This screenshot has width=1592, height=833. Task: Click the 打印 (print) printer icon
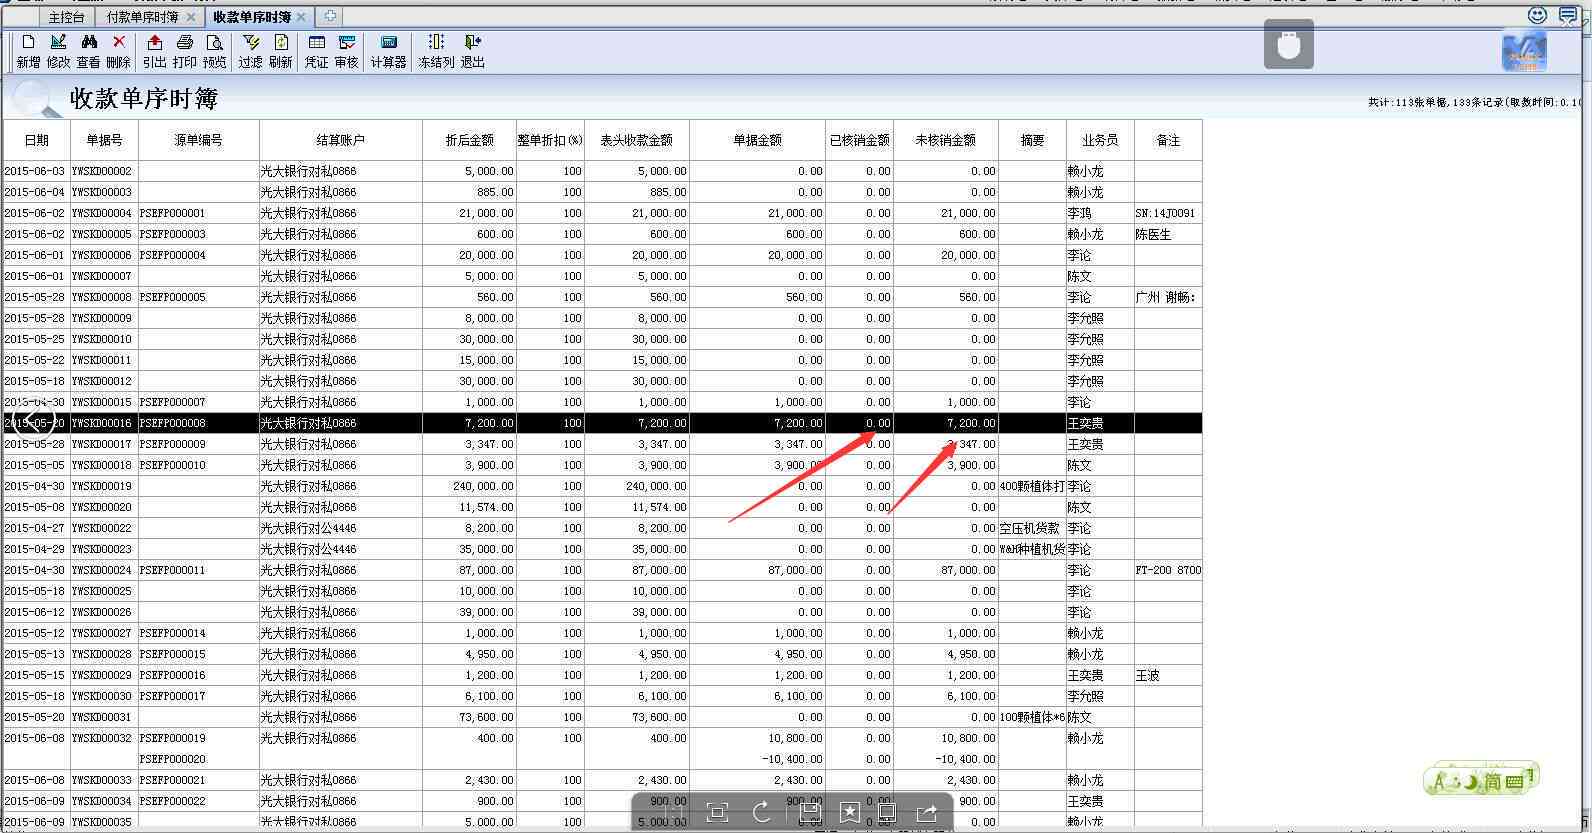click(x=185, y=50)
